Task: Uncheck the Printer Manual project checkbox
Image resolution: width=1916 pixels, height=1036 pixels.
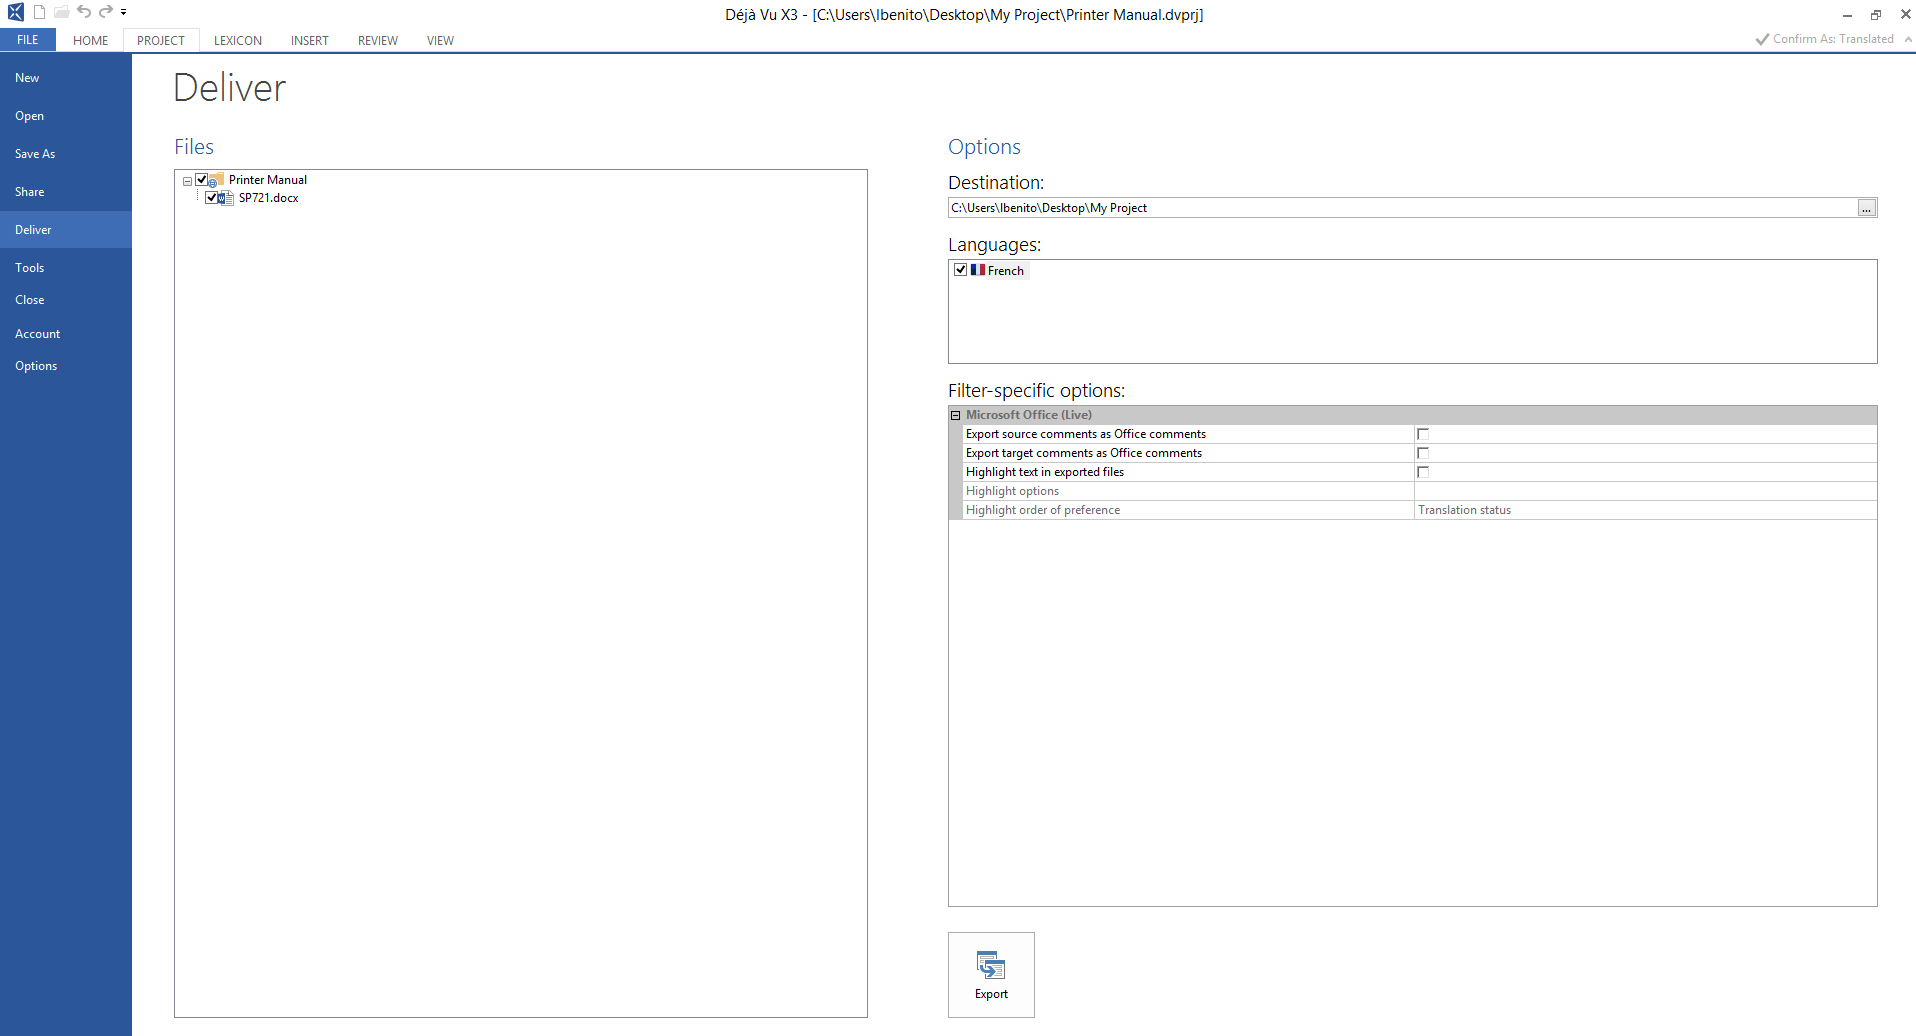Action: (x=202, y=180)
